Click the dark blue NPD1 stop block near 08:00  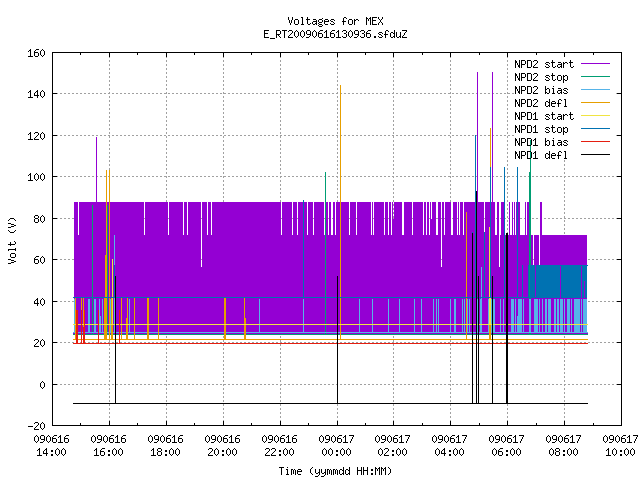pyautogui.click(x=558, y=282)
